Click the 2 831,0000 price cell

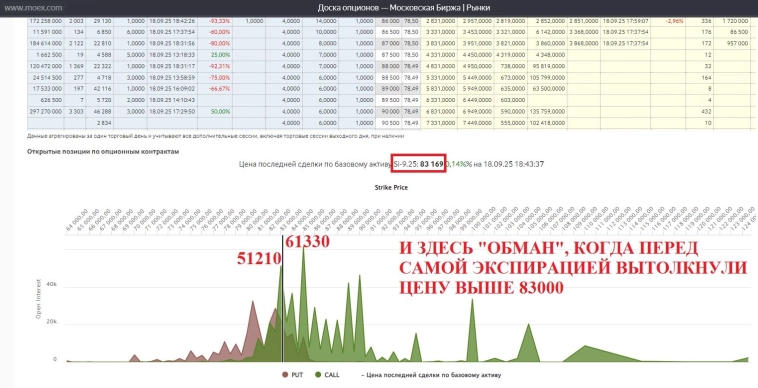[x=440, y=21]
